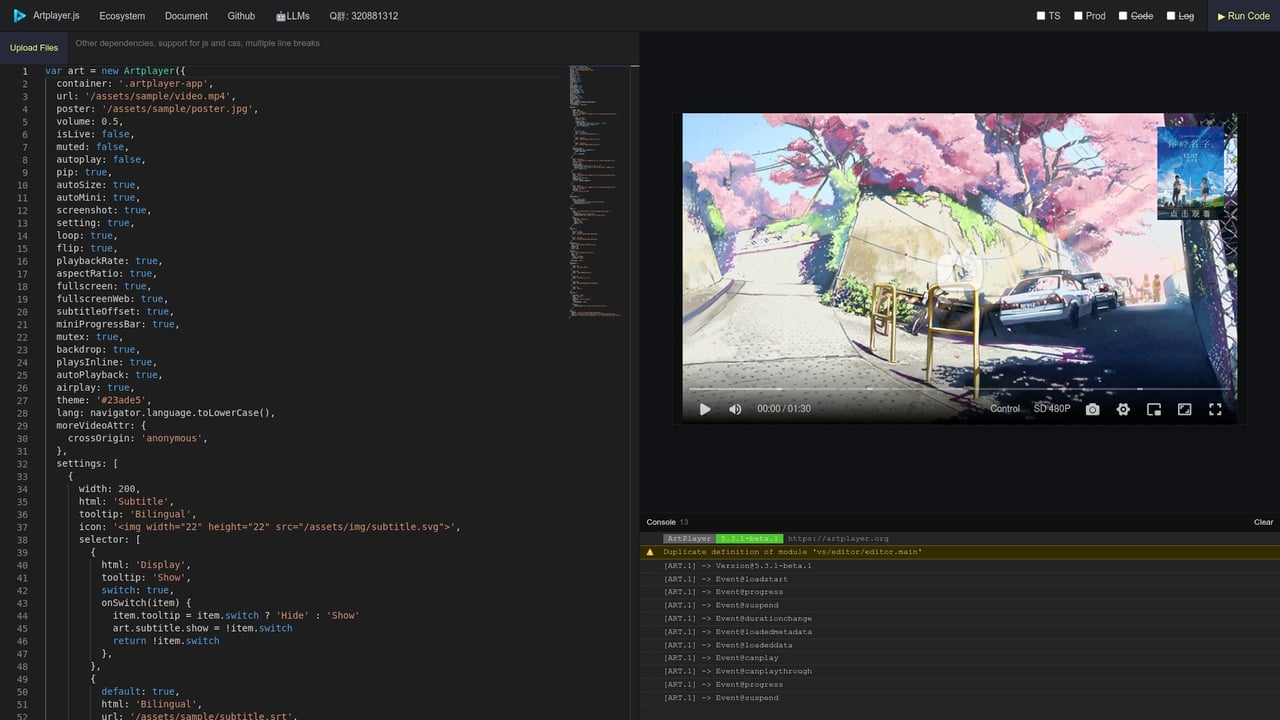Open the Document menu item
1280x720 pixels.
(x=188, y=15)
